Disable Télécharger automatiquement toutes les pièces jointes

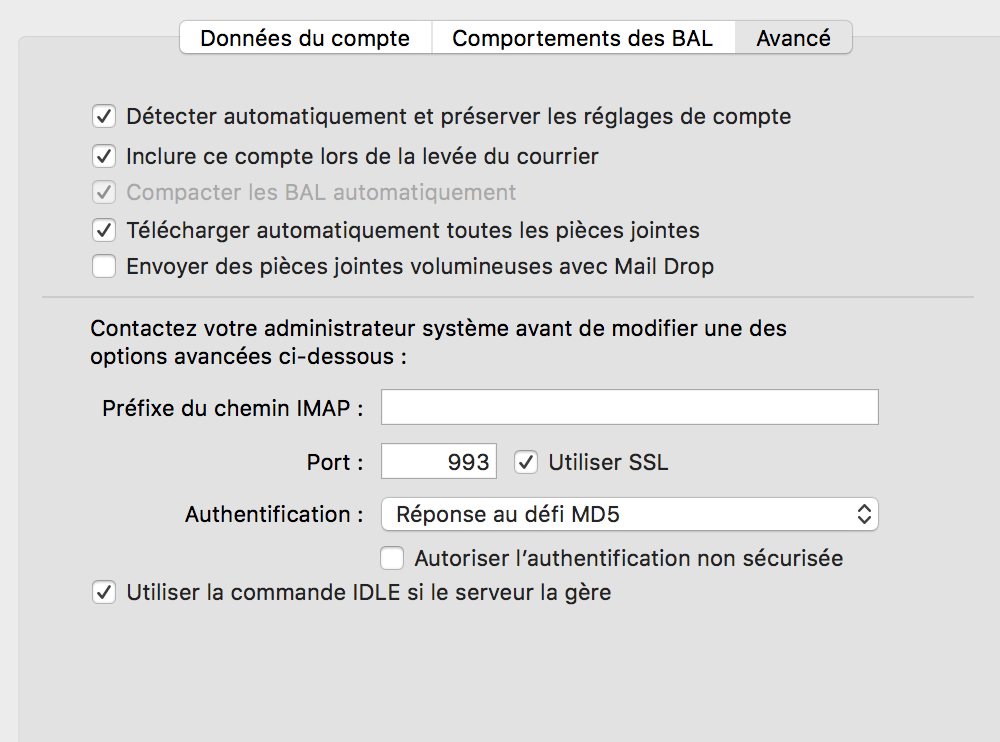[x=104, y=230]
